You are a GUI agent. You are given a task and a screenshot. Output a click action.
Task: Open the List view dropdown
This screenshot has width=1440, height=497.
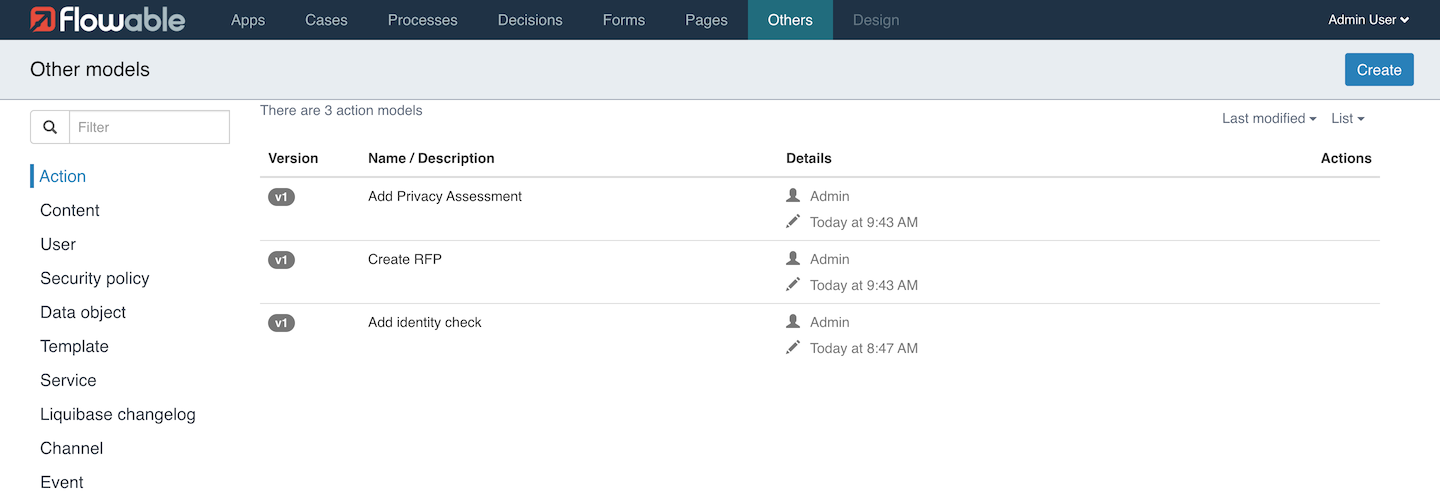point(1347,118)
